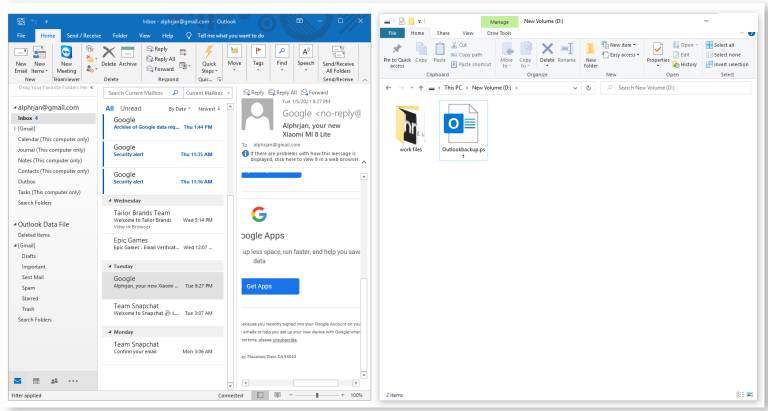Click Send/Receive All Folders
This screenshot has height=411, width=768.
tap(338, 60)
